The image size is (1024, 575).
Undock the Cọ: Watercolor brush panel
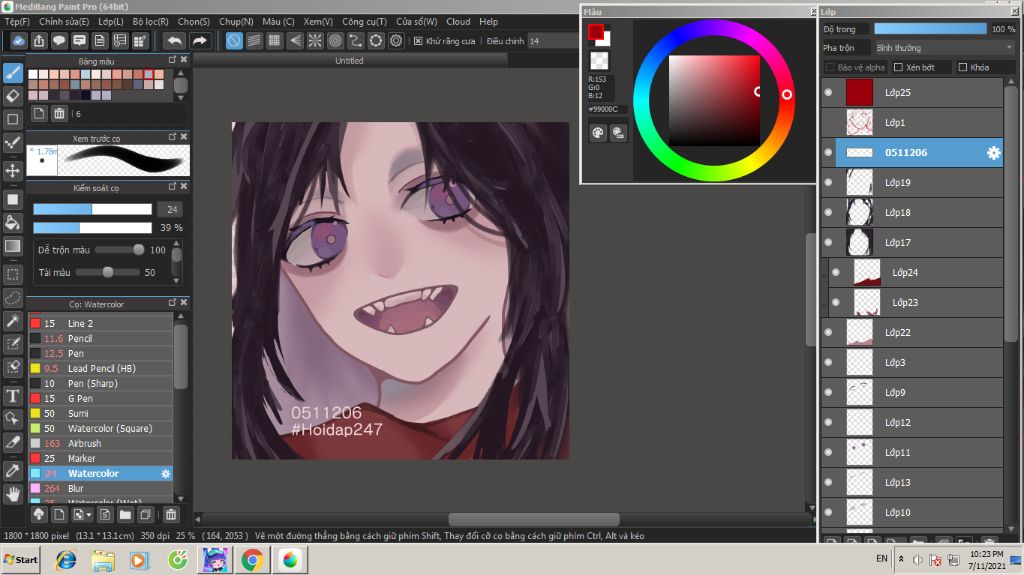pyautogui.click(x=172, y=303)
